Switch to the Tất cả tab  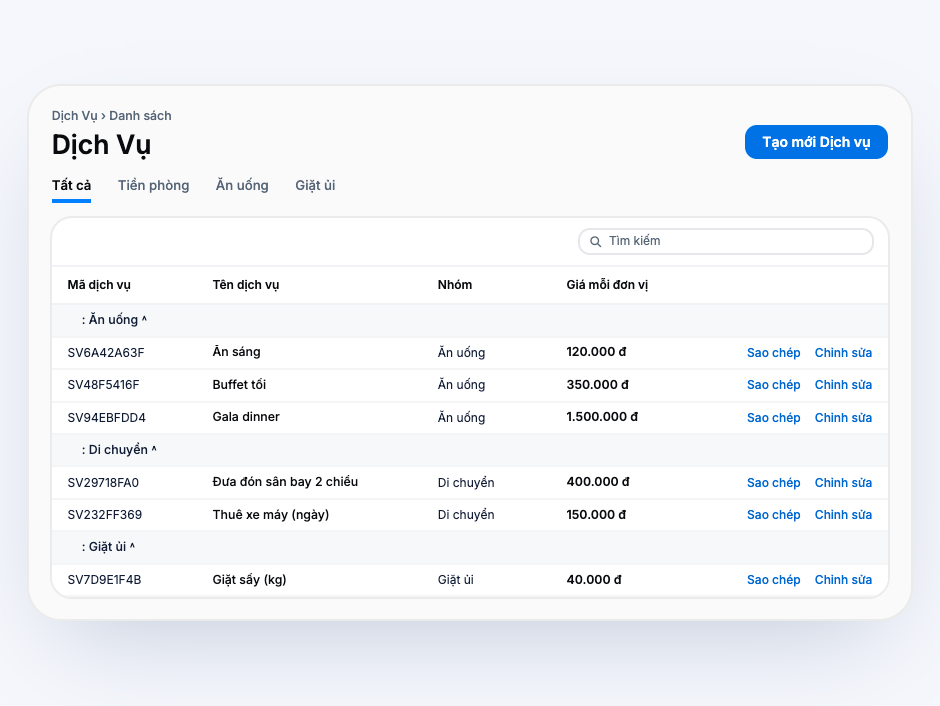point(71,186)
